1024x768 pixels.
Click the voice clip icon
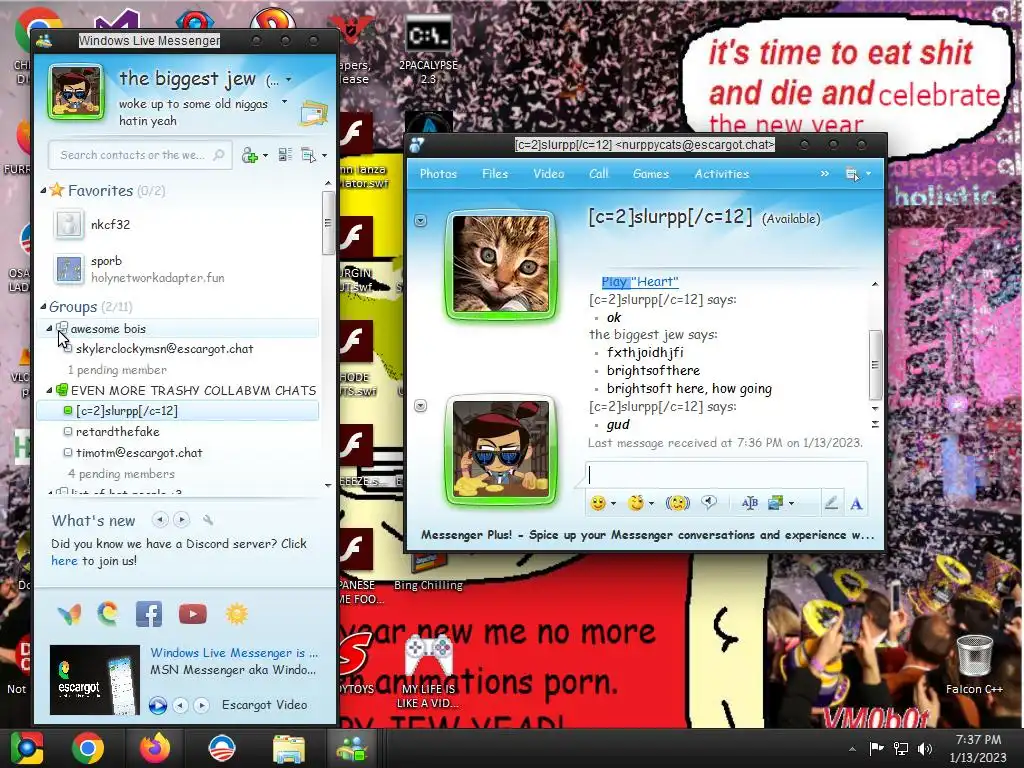(x=709, y=502)
